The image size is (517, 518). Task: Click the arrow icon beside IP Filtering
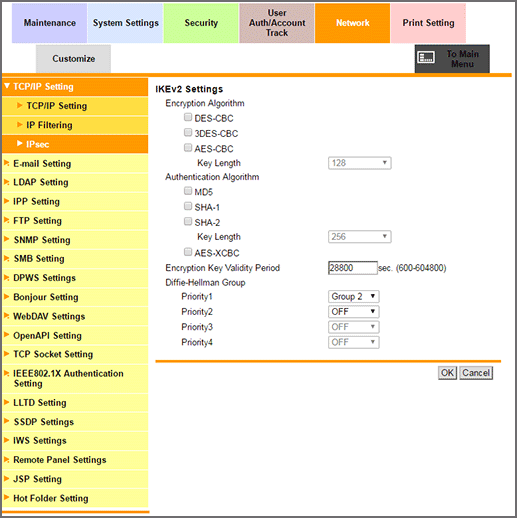20,125
